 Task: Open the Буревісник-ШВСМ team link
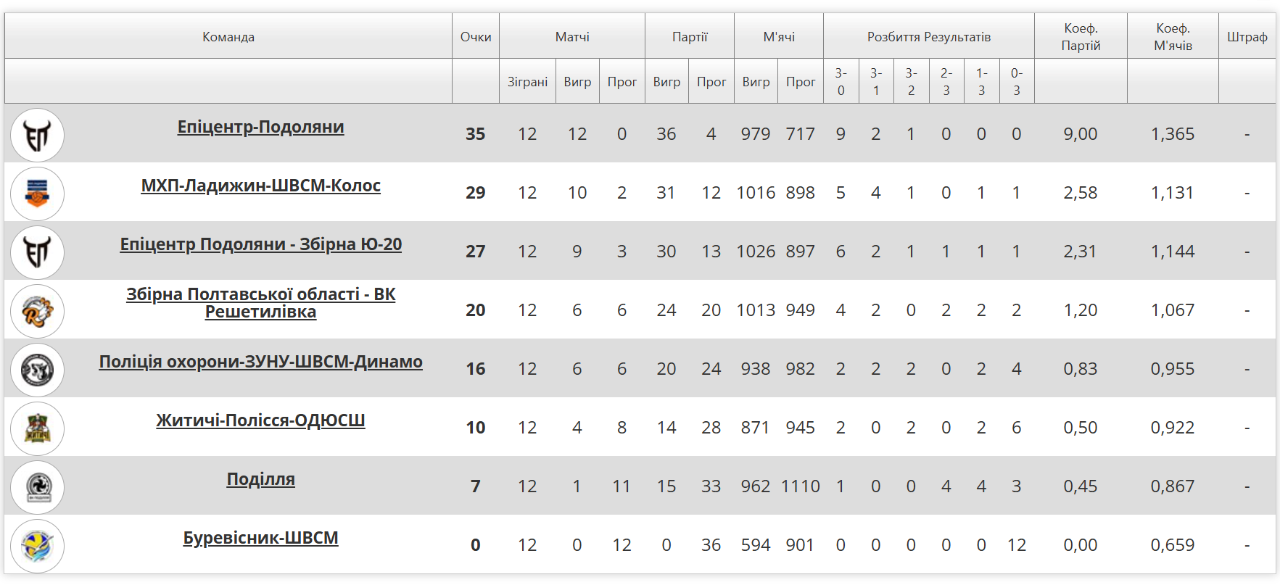click(x=260, y=539)
